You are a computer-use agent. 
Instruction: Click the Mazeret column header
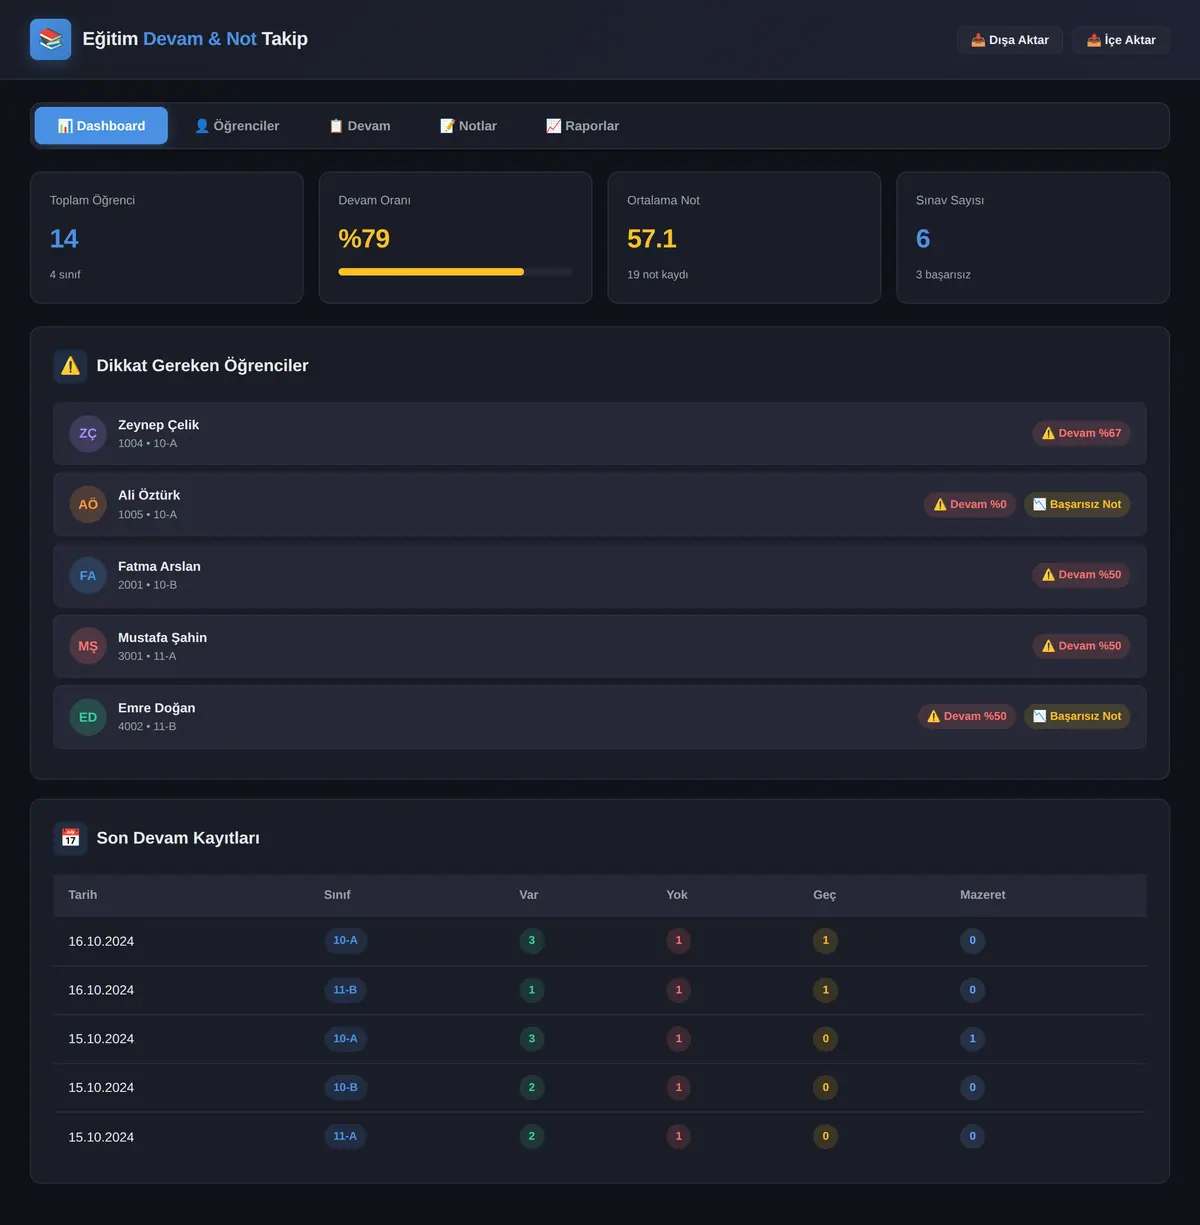pyautogui.click(x=983, y=895)
